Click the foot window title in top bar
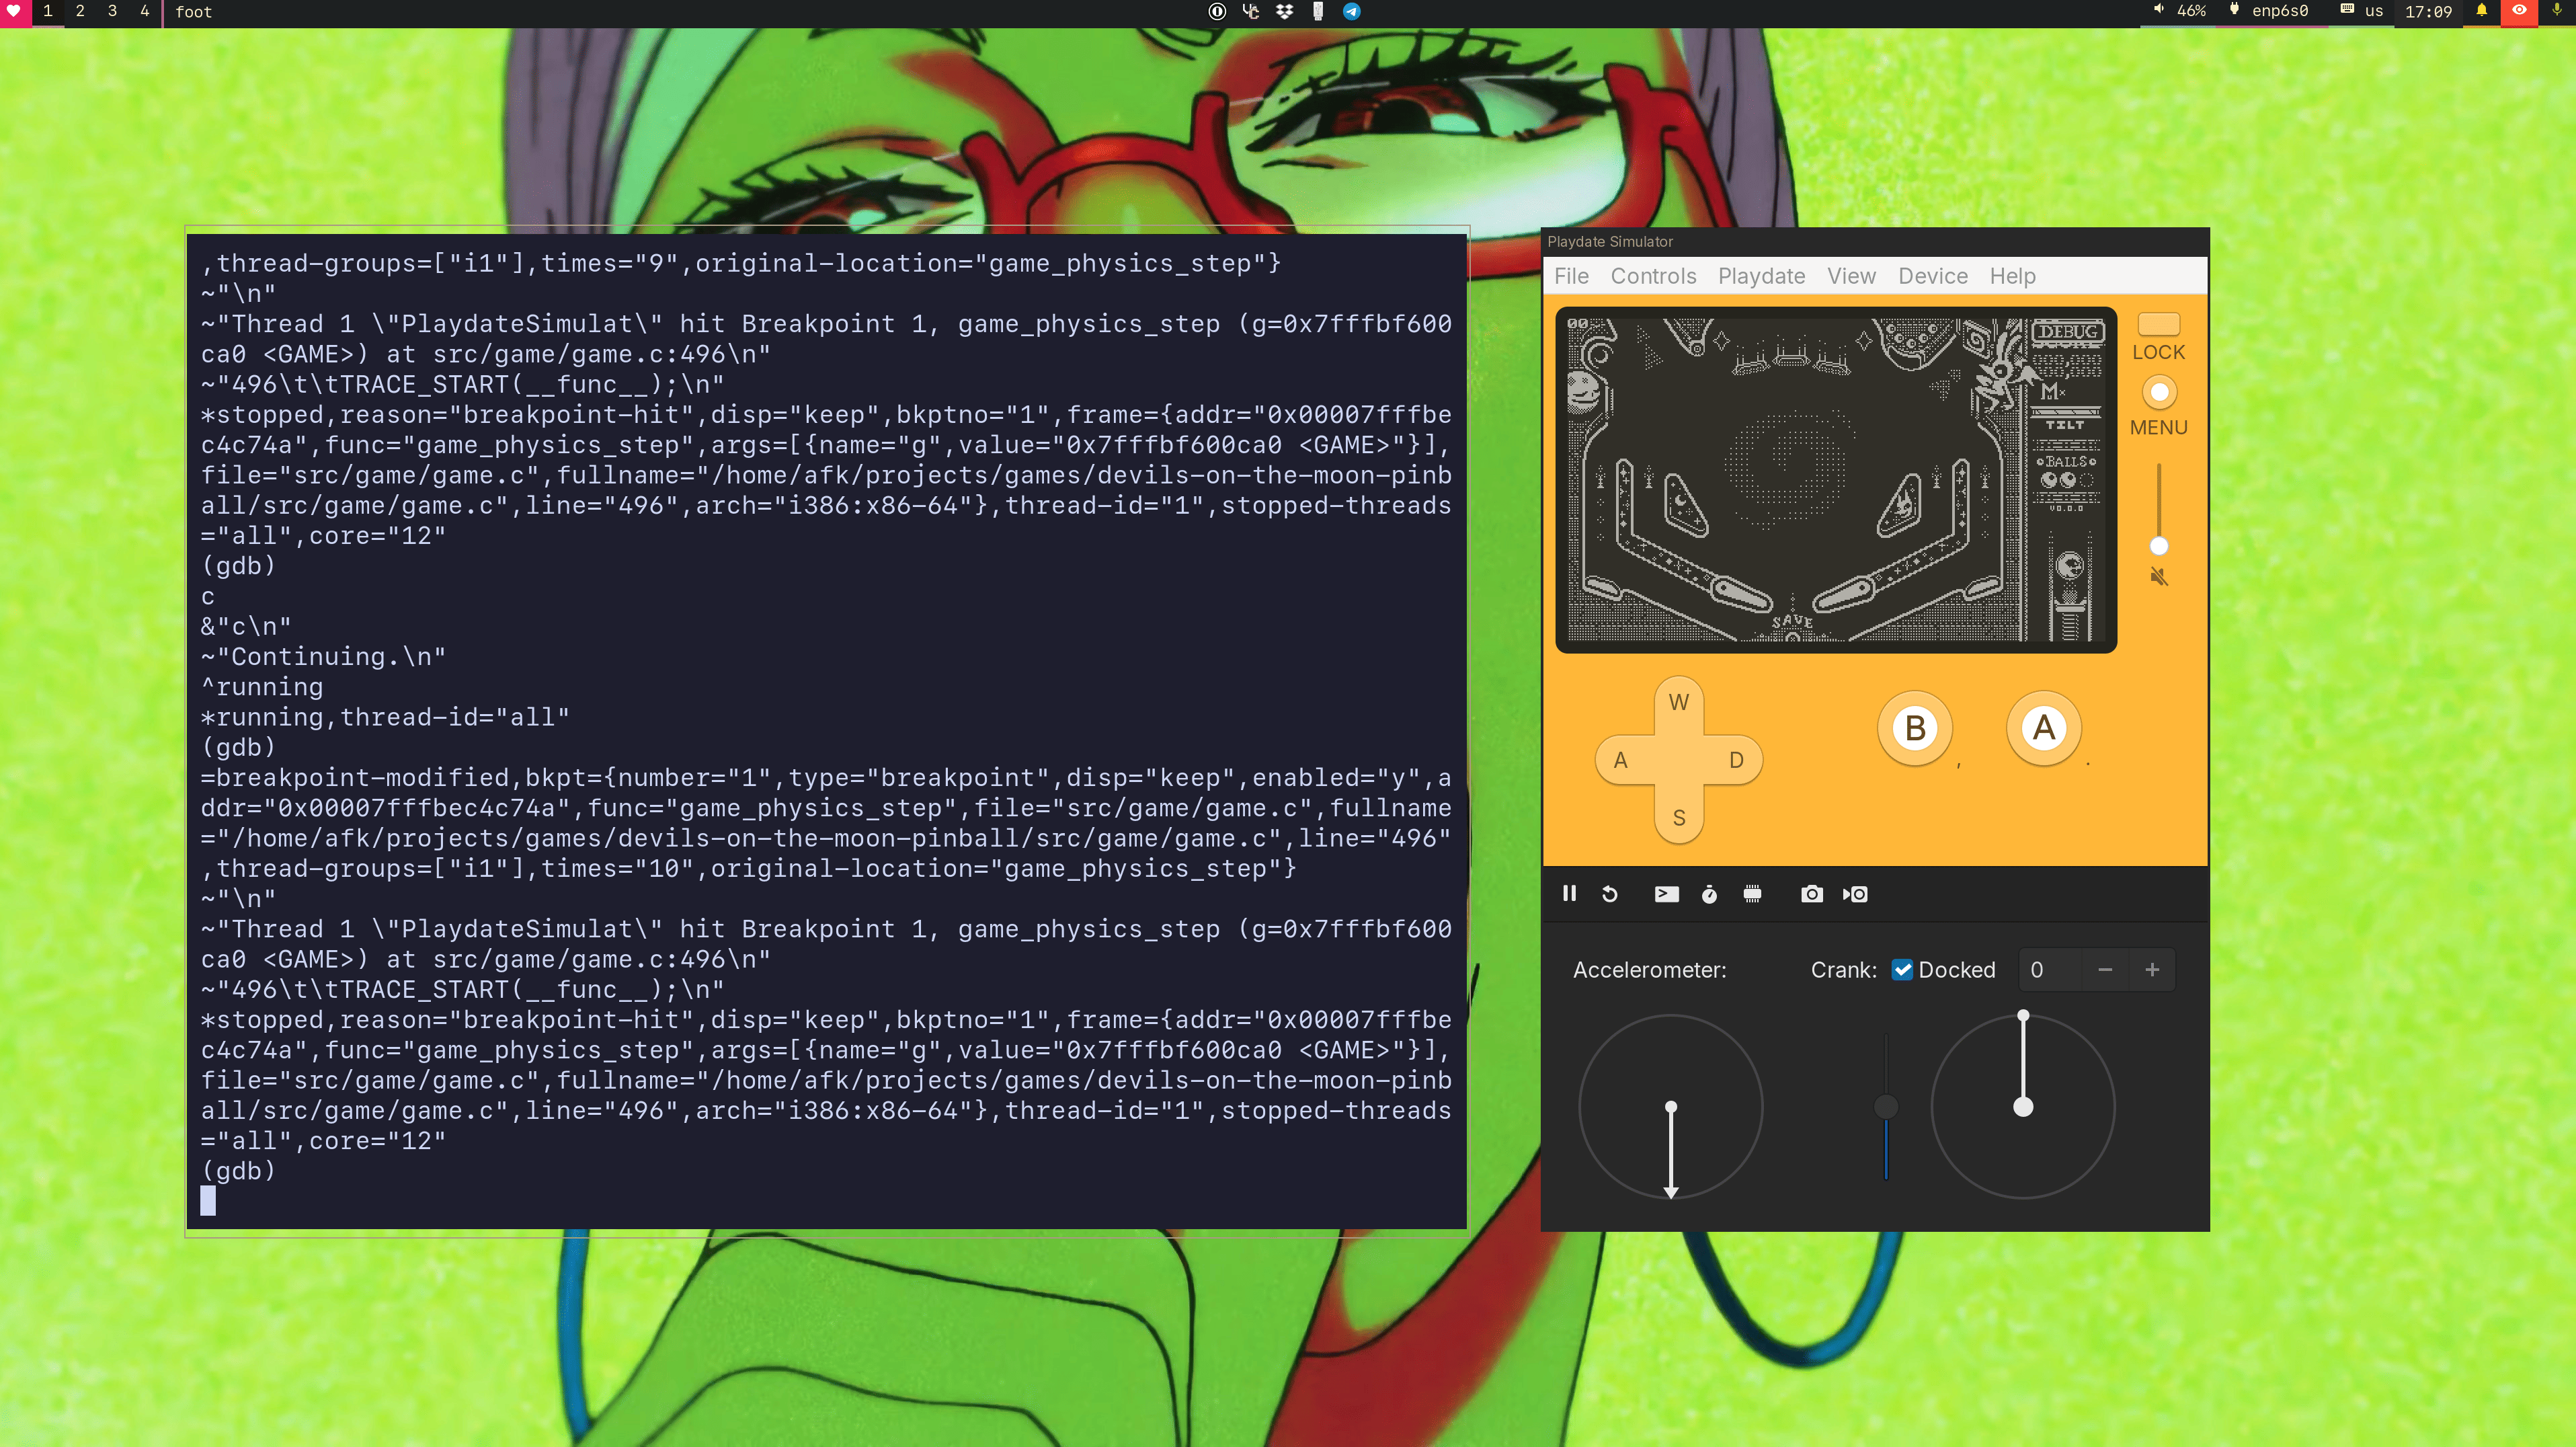The image size is (2576, 1447). tap(193, 11)
